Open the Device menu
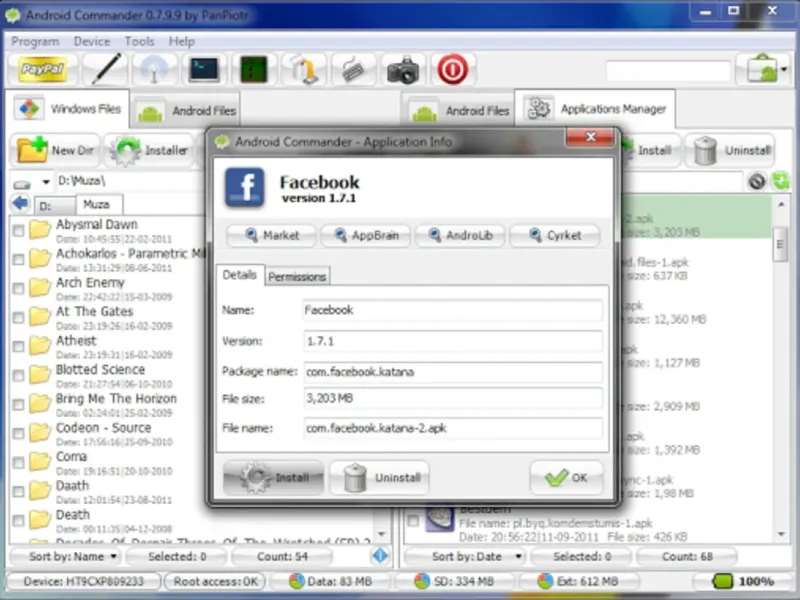The width and height of the screenshot is (800, 600). coord(92,41)
